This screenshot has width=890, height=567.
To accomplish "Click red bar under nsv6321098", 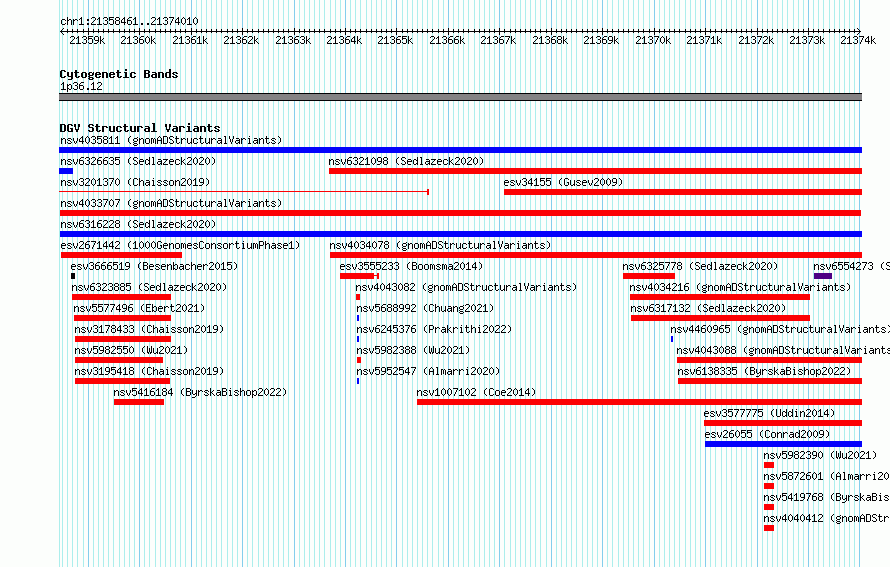I will 595,171.
